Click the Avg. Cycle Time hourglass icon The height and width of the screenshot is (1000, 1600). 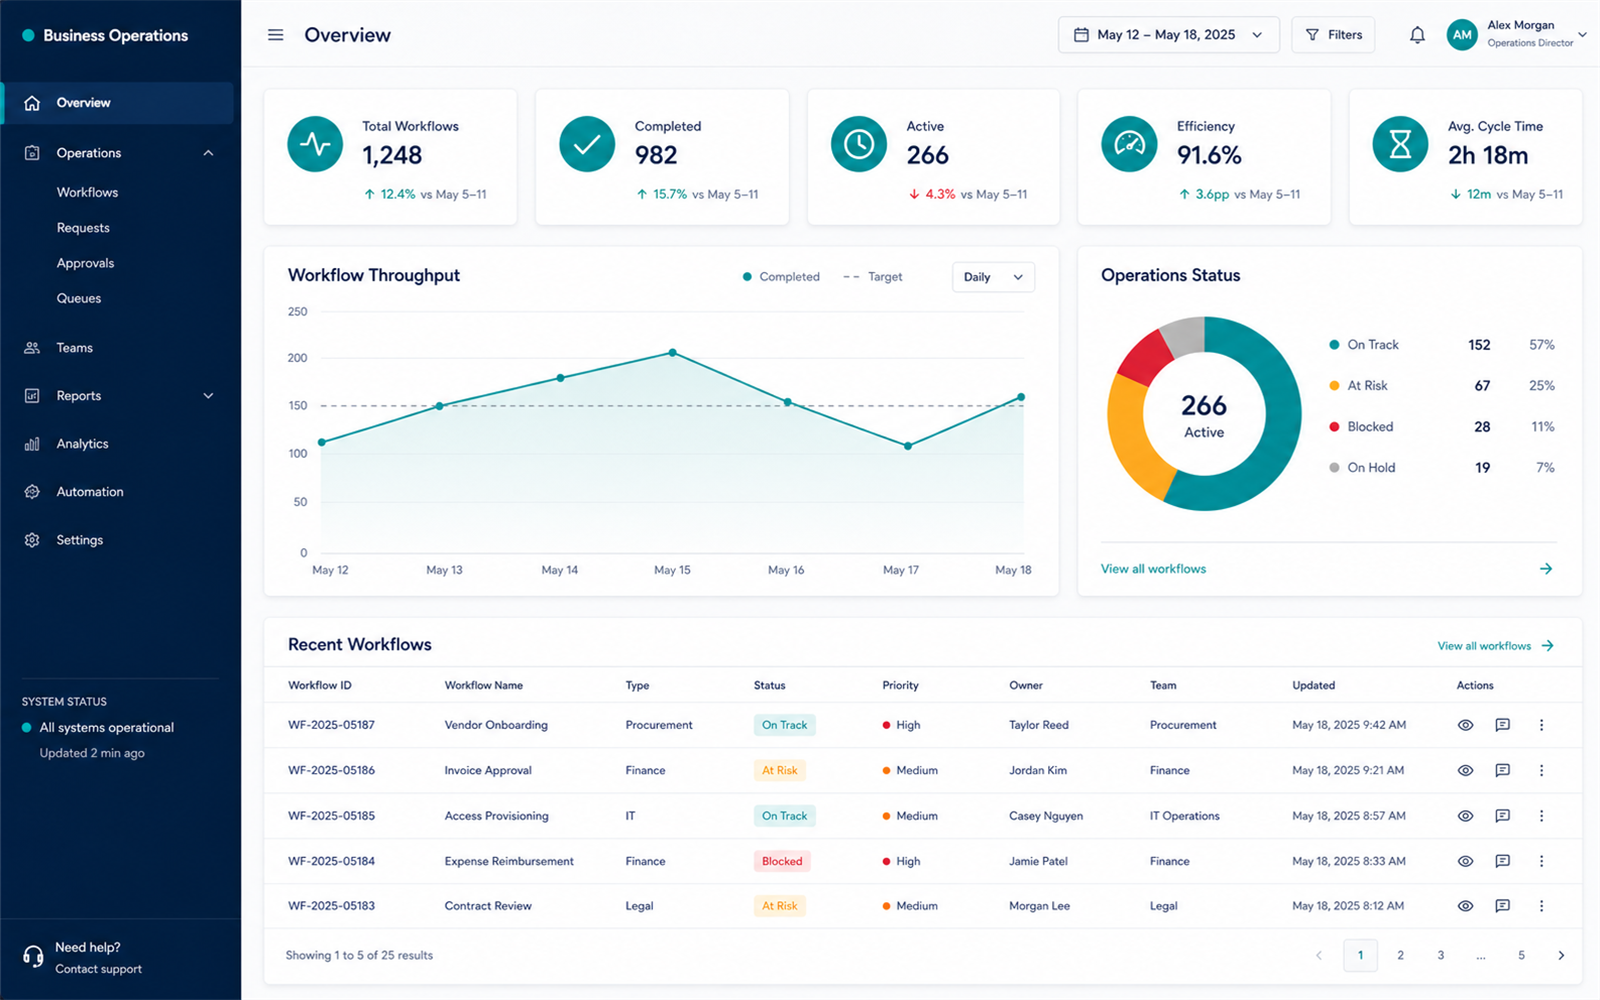click(x=1400, y=144)
